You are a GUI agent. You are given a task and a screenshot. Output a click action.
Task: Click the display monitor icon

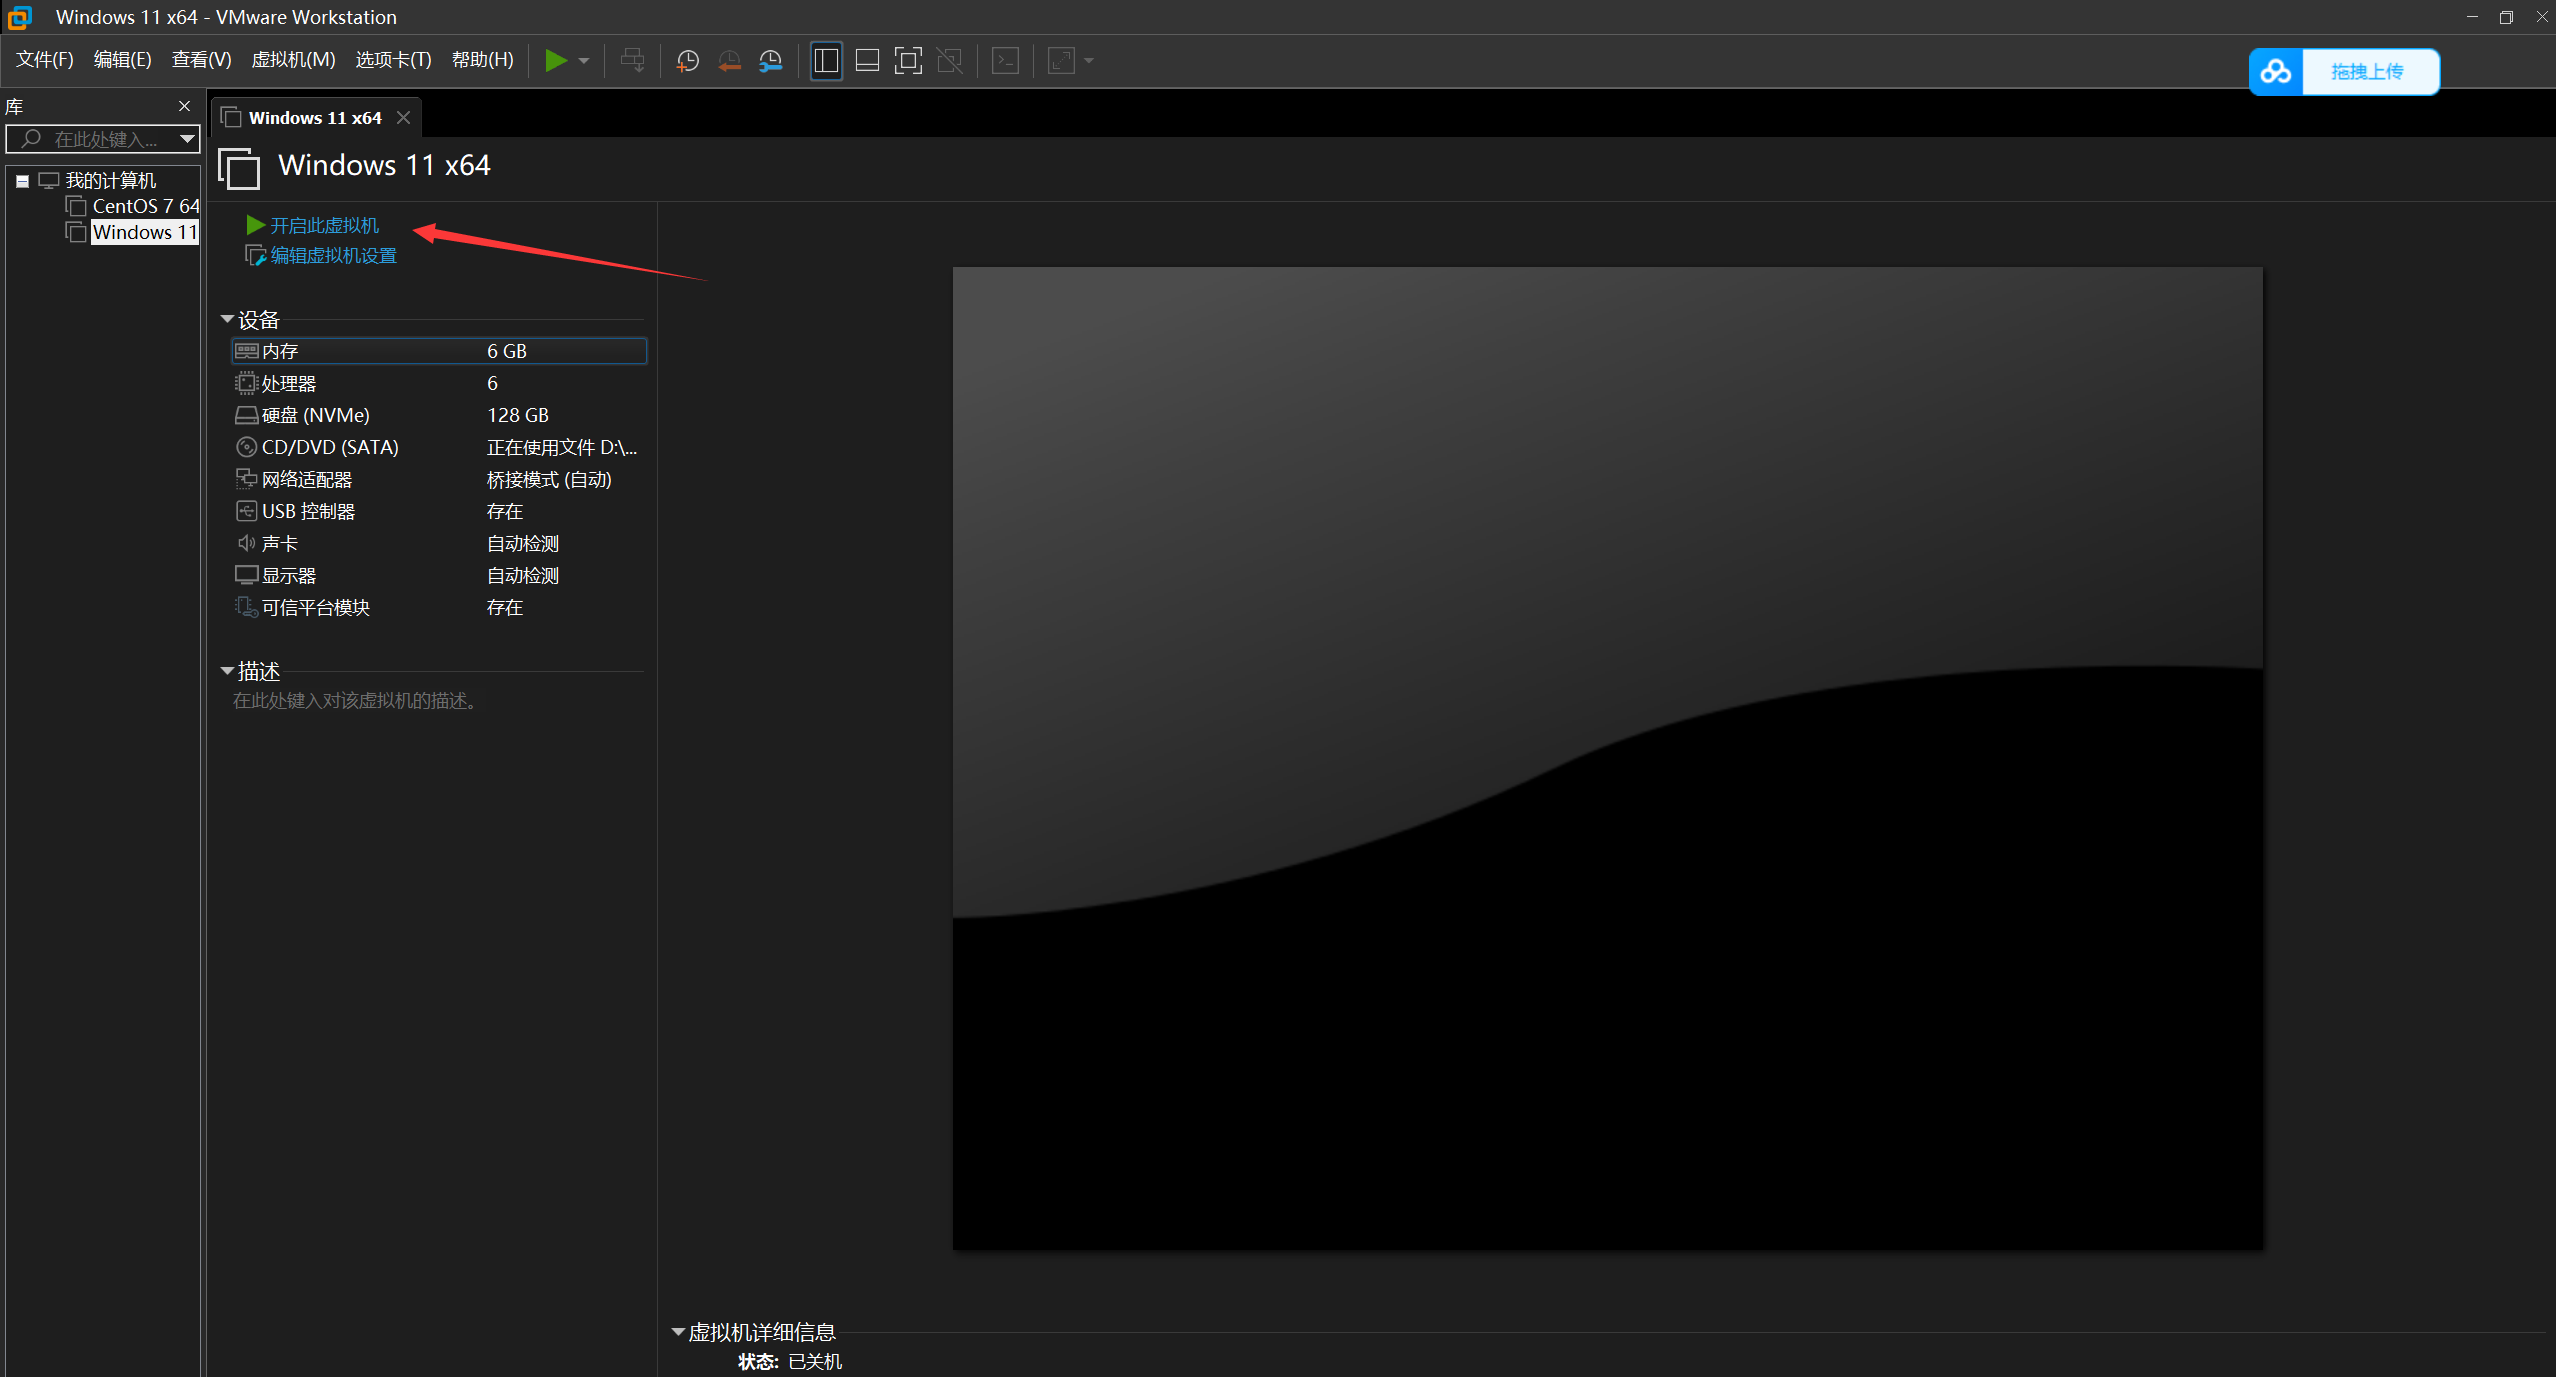tap(246, 575)
